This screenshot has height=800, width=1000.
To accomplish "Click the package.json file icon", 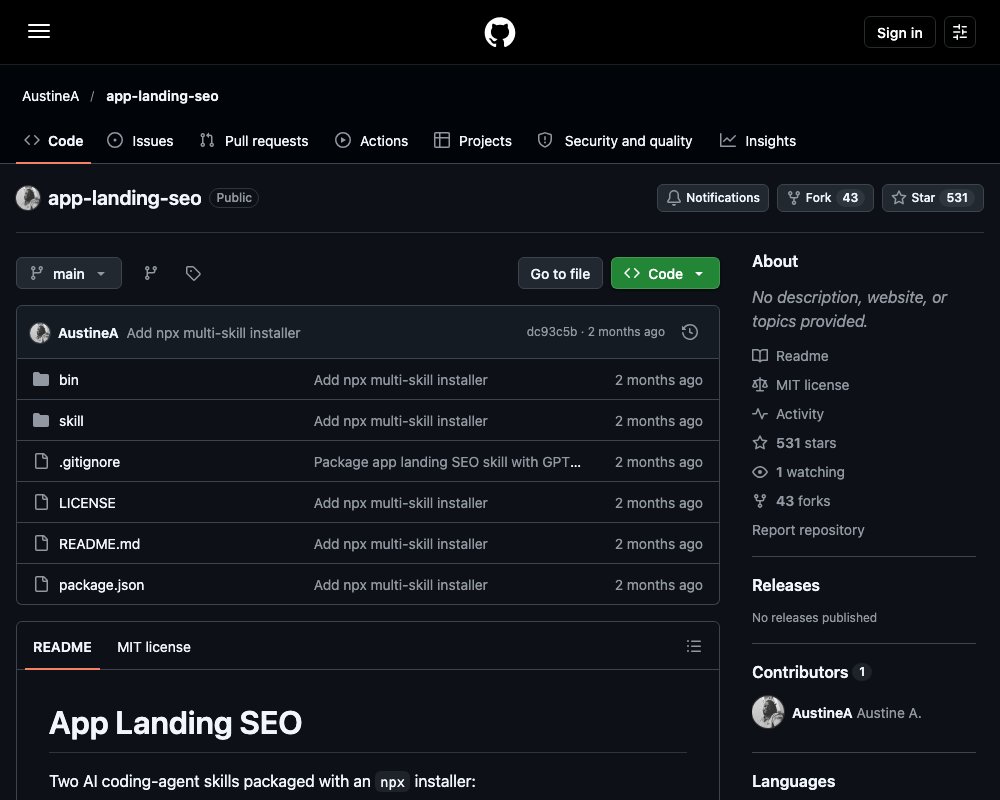I will (x=41, y=584).
